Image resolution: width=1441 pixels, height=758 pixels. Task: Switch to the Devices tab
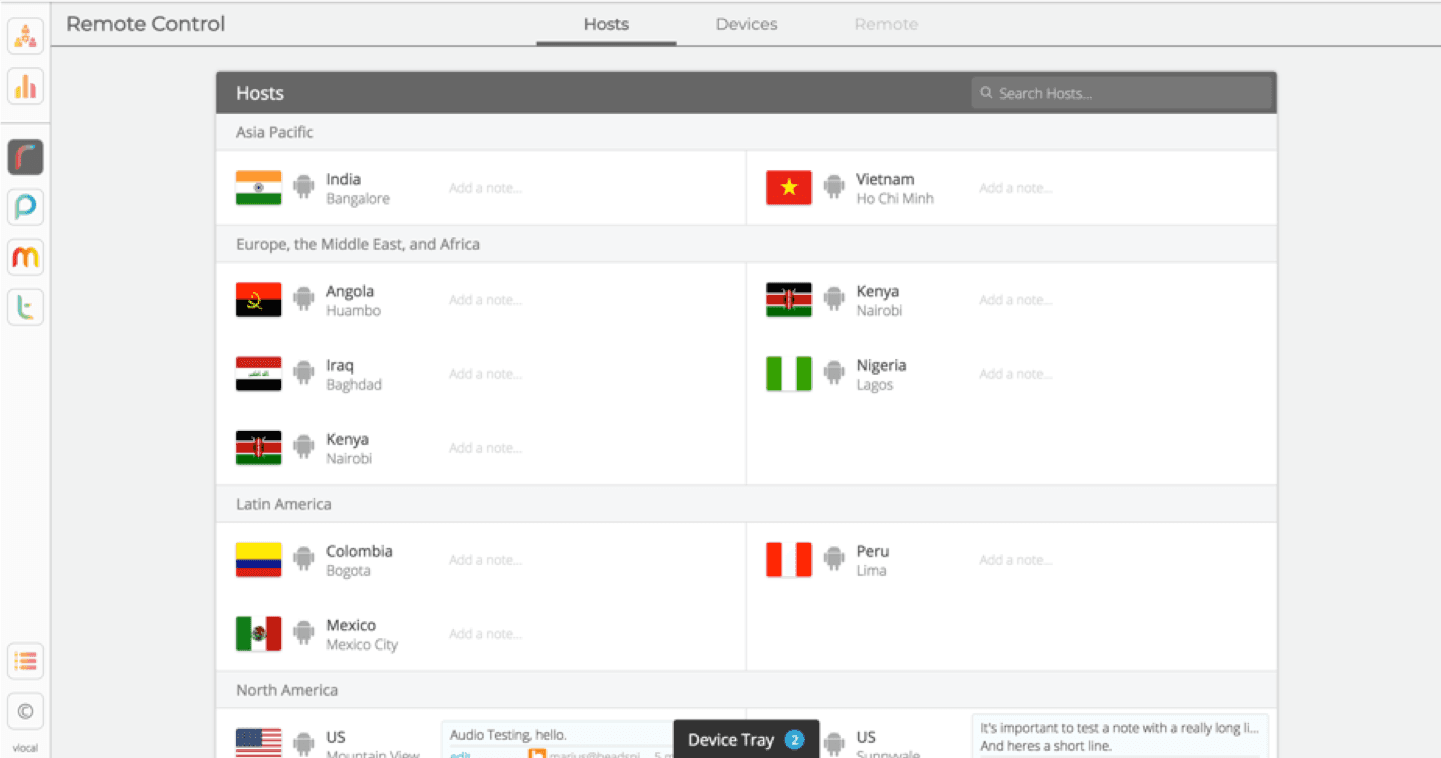[746, 24]
